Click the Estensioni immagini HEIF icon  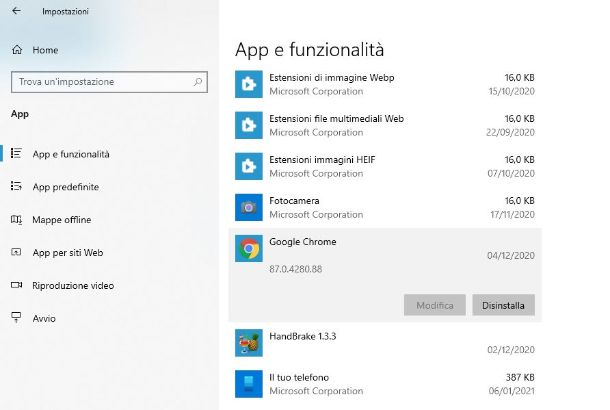(x=249, y=166)
